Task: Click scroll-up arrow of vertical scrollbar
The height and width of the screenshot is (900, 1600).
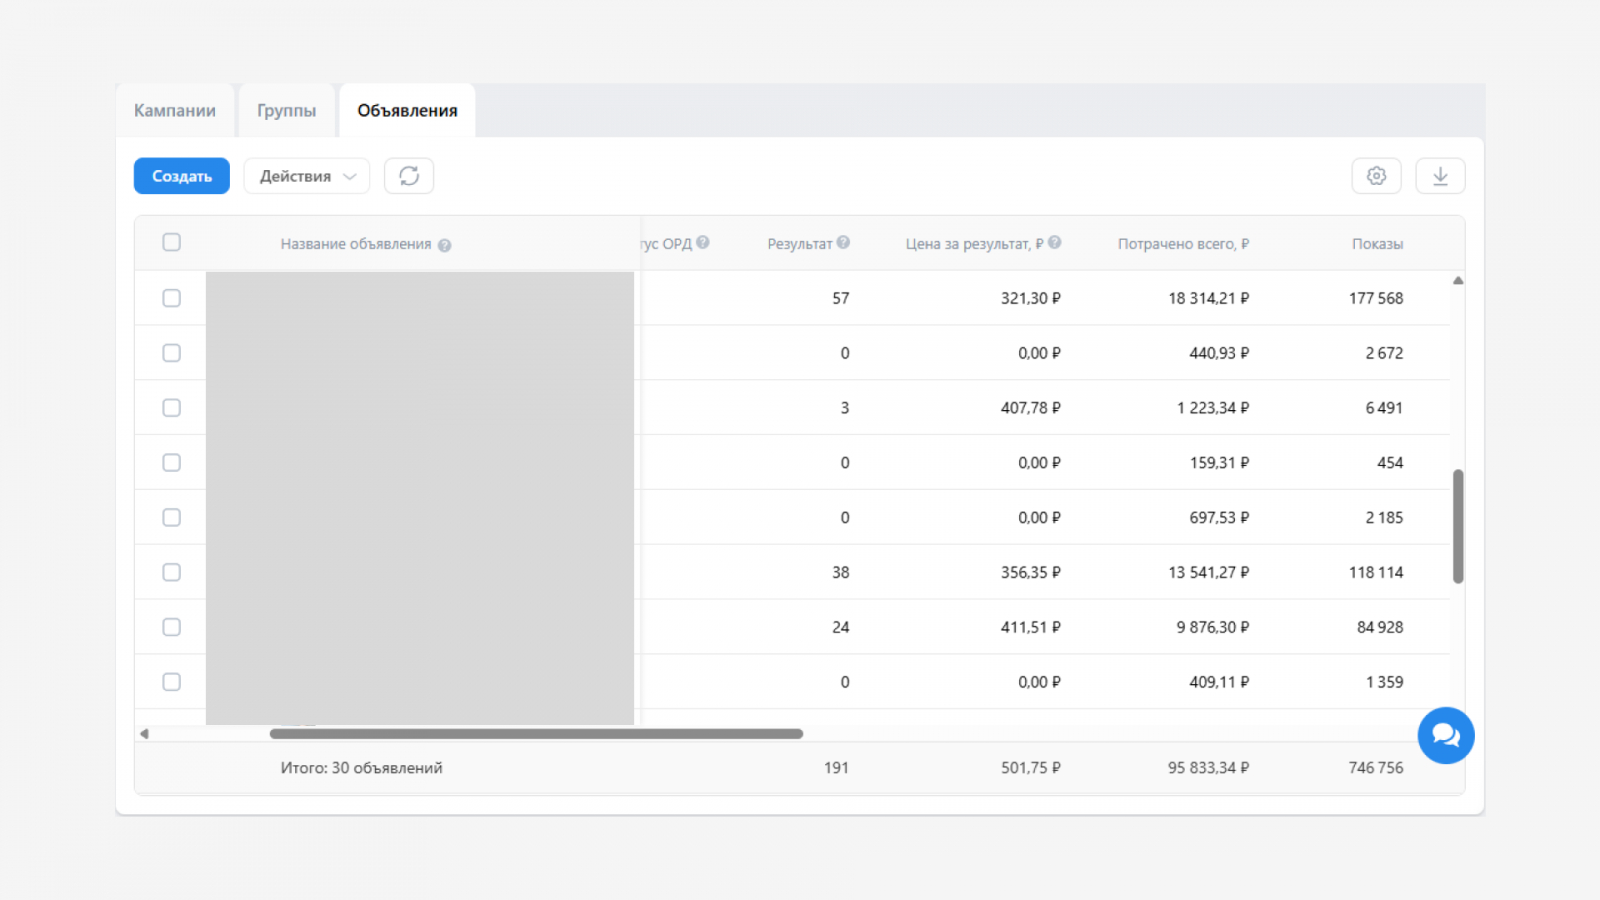Action: pyautogui.click(x=1458, y=281)
